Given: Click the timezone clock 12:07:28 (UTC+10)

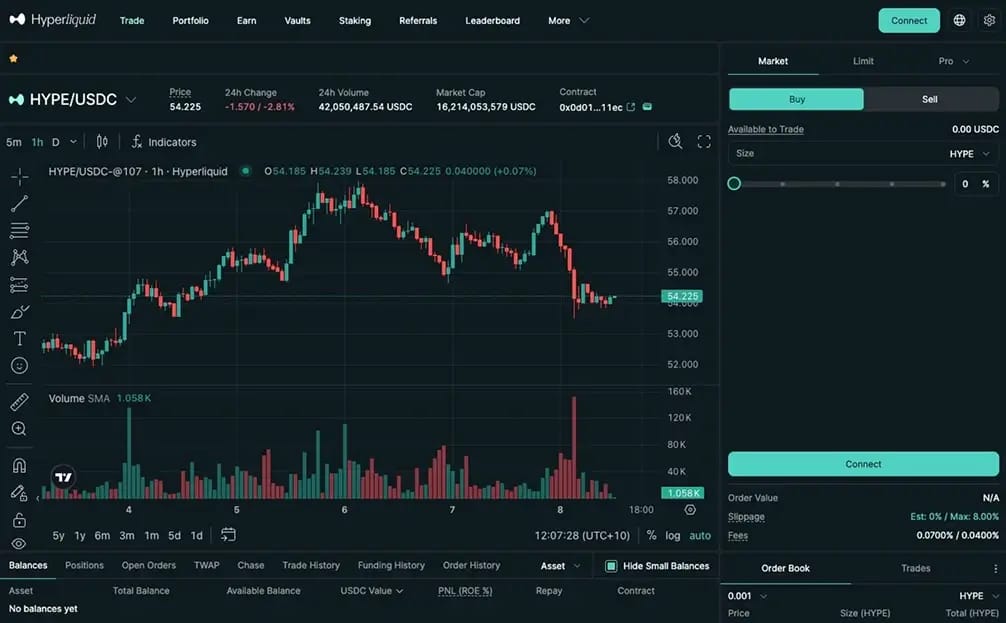Looking at the screenshot, I should [582, 535].
